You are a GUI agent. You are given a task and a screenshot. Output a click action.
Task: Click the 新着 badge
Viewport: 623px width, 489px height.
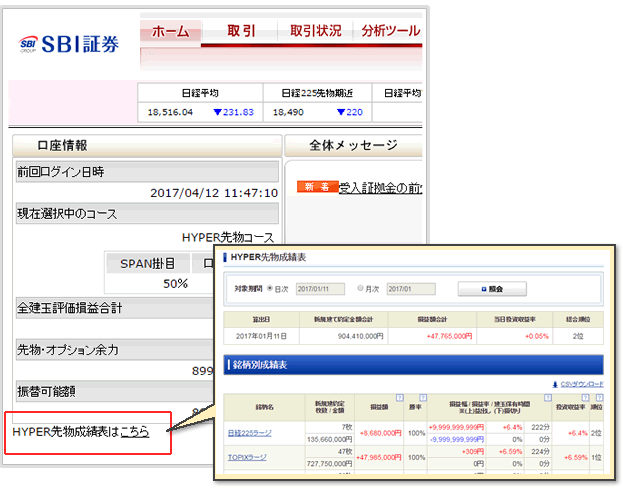[x=317, y=187]
